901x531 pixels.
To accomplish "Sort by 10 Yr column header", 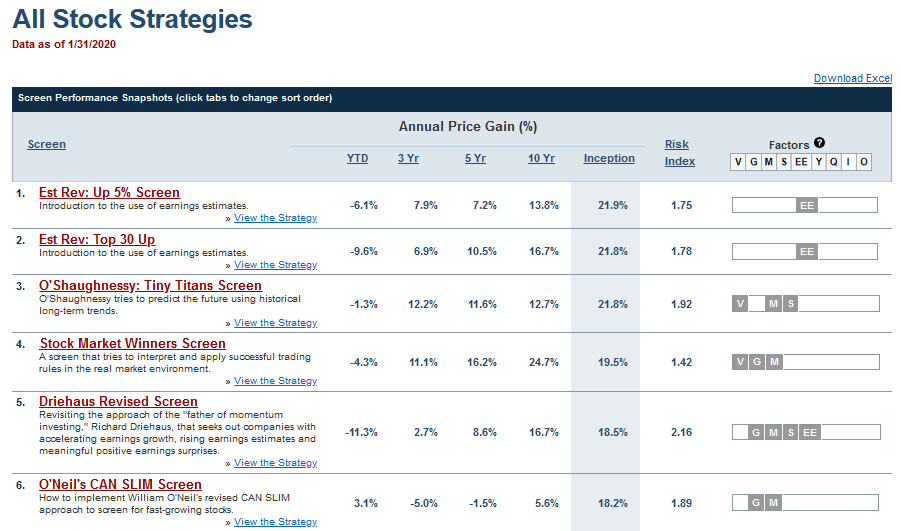I will click(x=541, y=158).
